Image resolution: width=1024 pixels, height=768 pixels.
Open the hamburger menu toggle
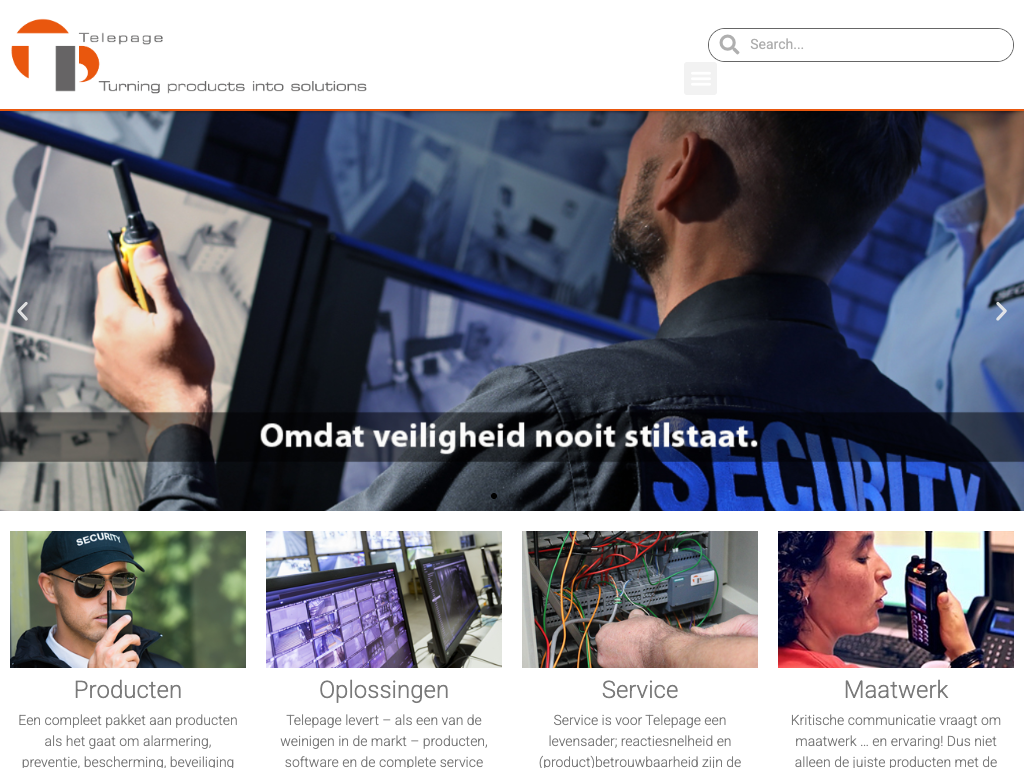(700, 78)
